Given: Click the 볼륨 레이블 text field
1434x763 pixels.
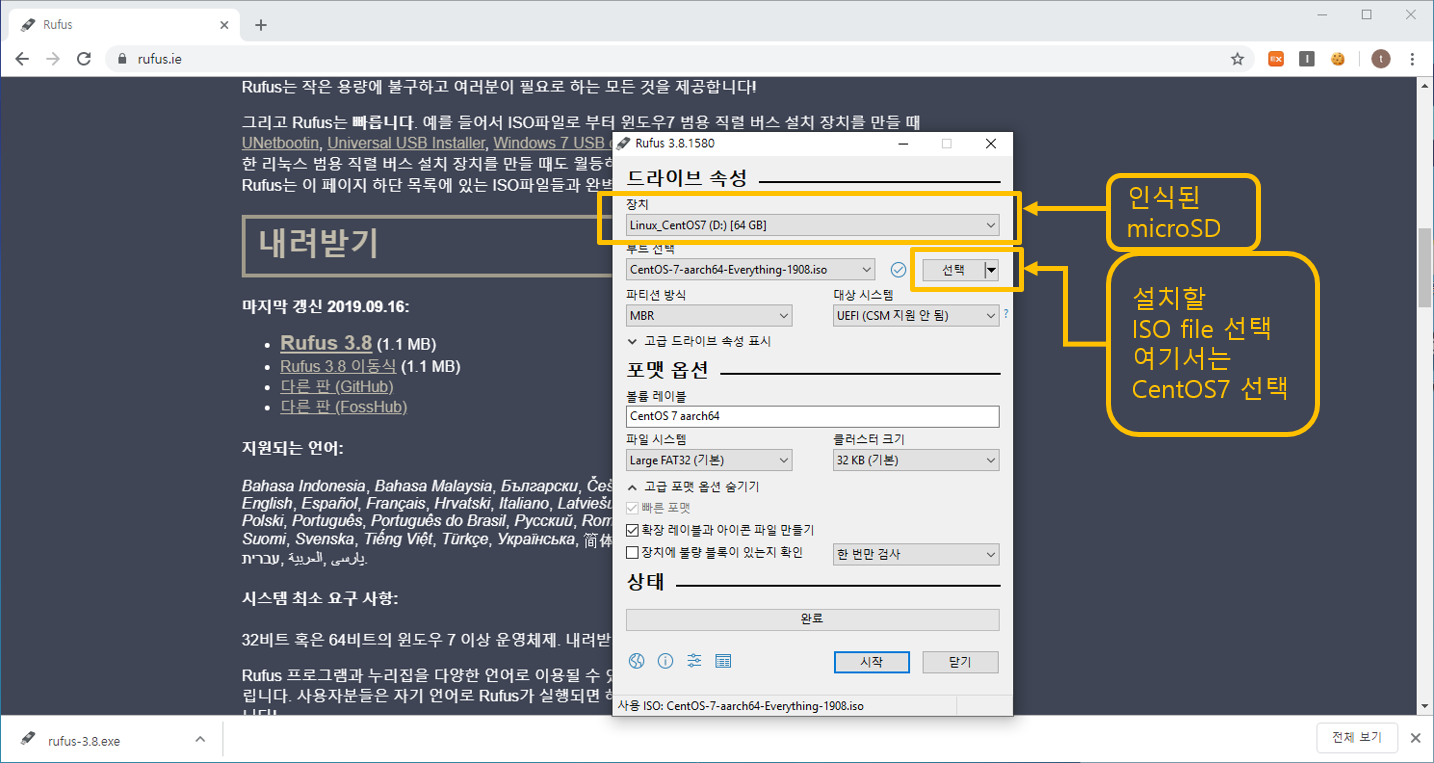Looking at the screenshot, I should (x=812, y=416).
